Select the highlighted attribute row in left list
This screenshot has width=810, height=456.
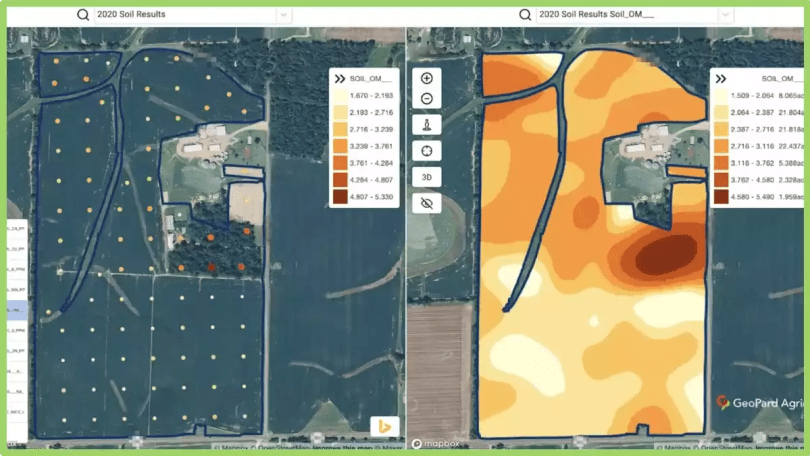click(x=17, y=310)
